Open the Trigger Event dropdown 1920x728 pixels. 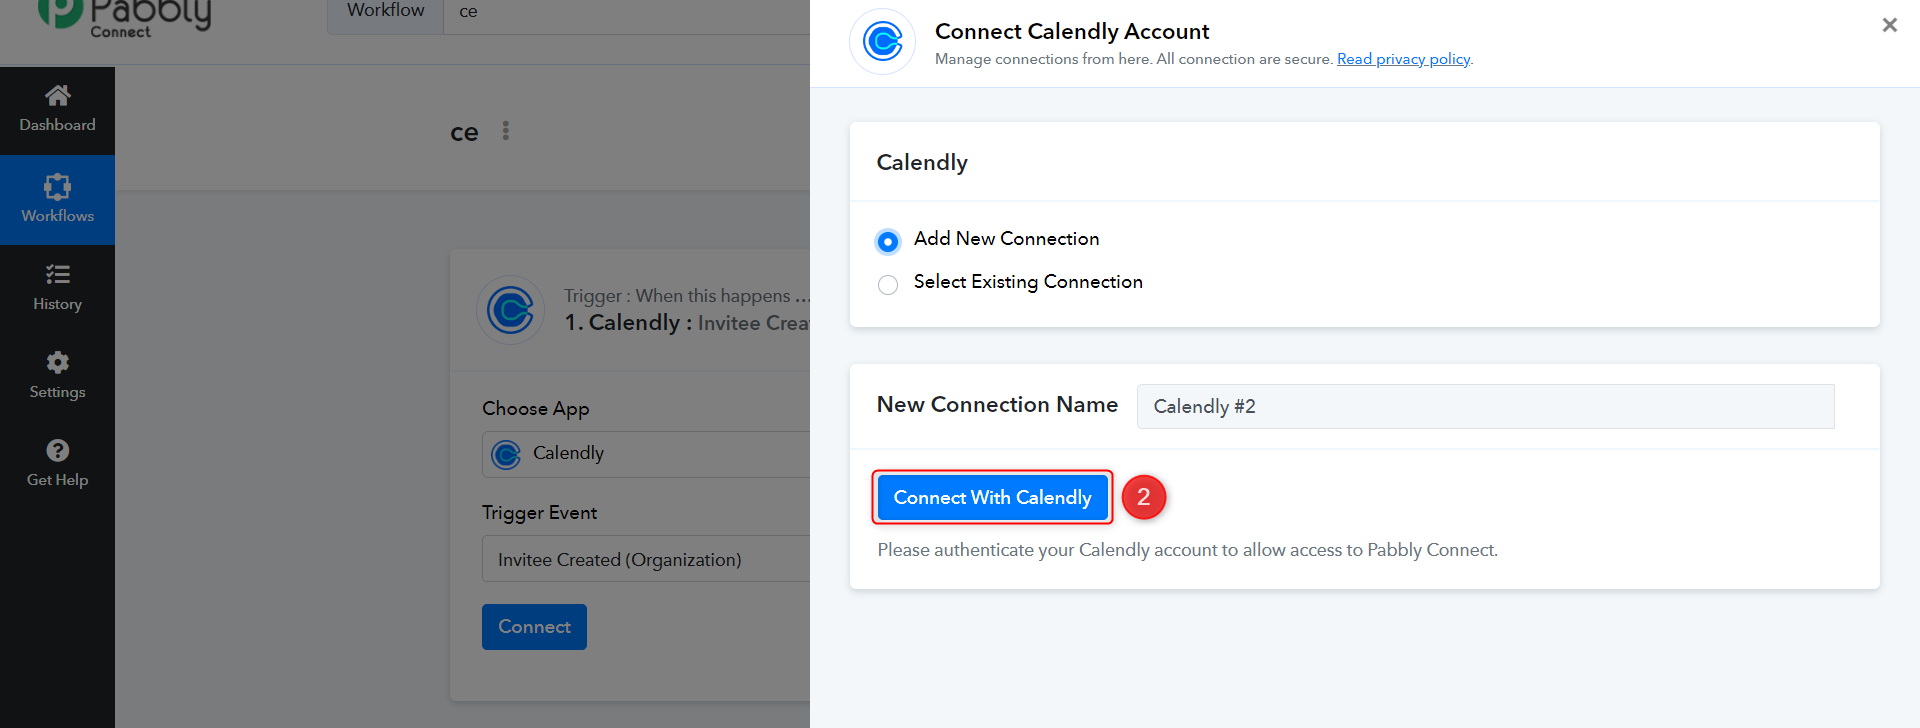[x=646, y=559]
